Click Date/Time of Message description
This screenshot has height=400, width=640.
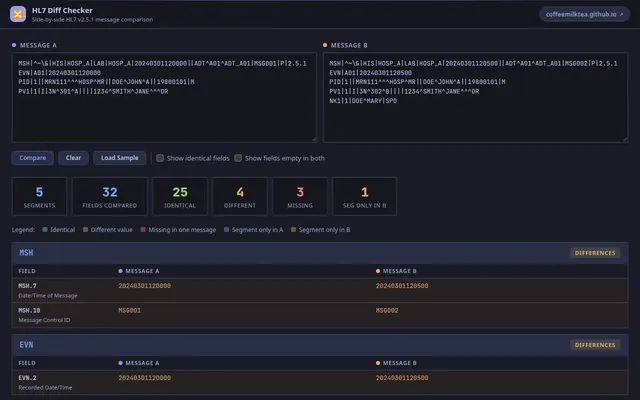48,296
